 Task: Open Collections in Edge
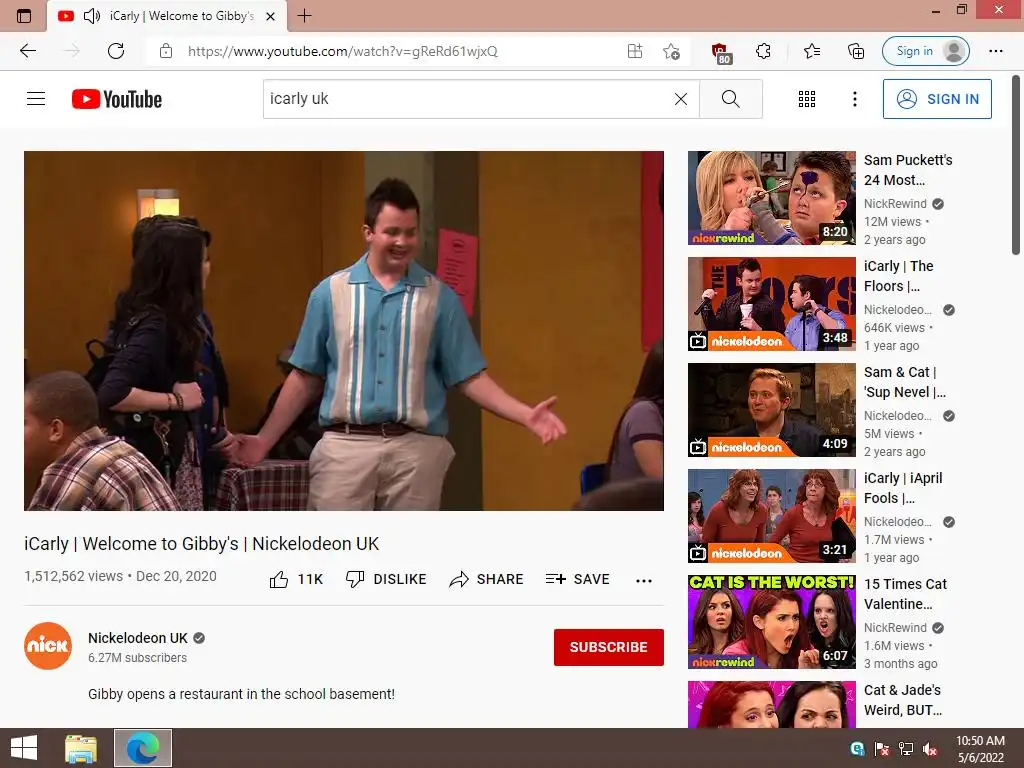[x=856, y=51]
